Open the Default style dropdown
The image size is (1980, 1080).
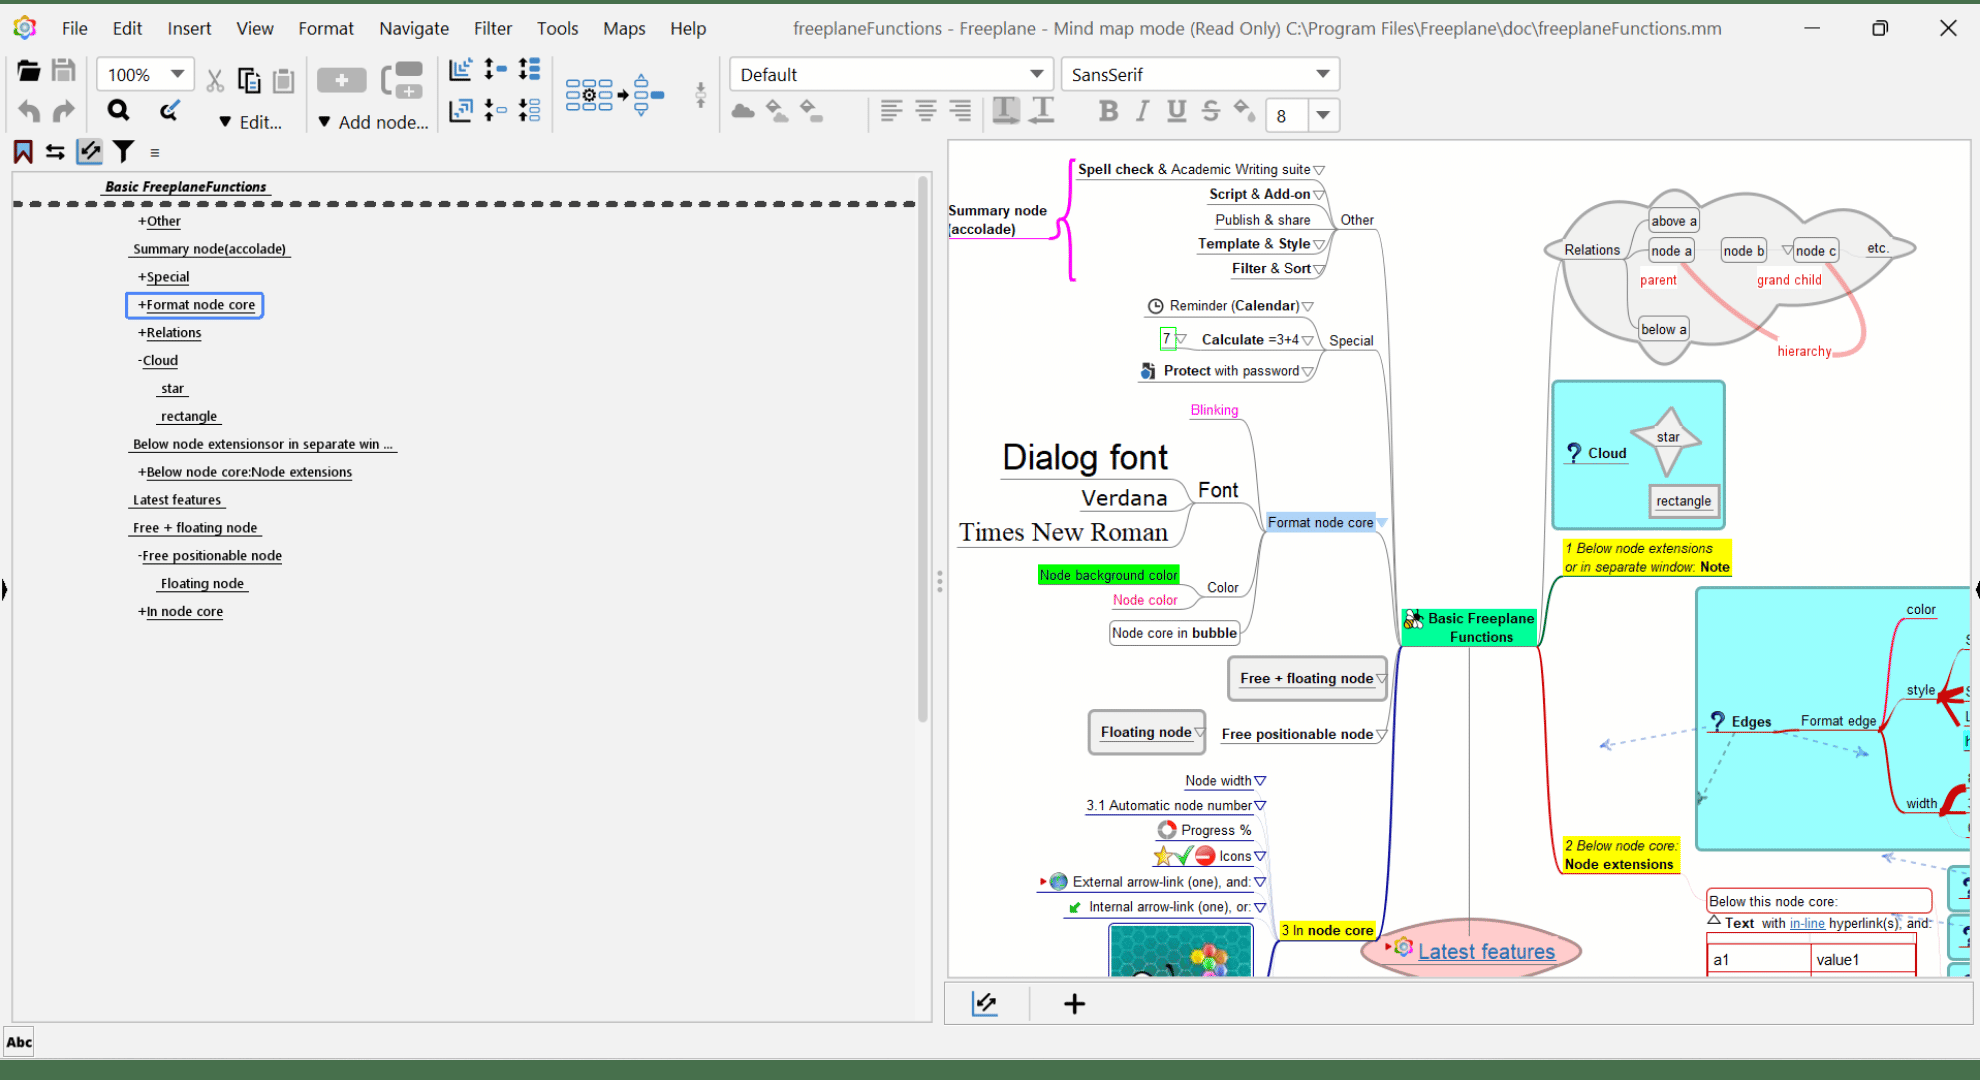[1037, 74]
